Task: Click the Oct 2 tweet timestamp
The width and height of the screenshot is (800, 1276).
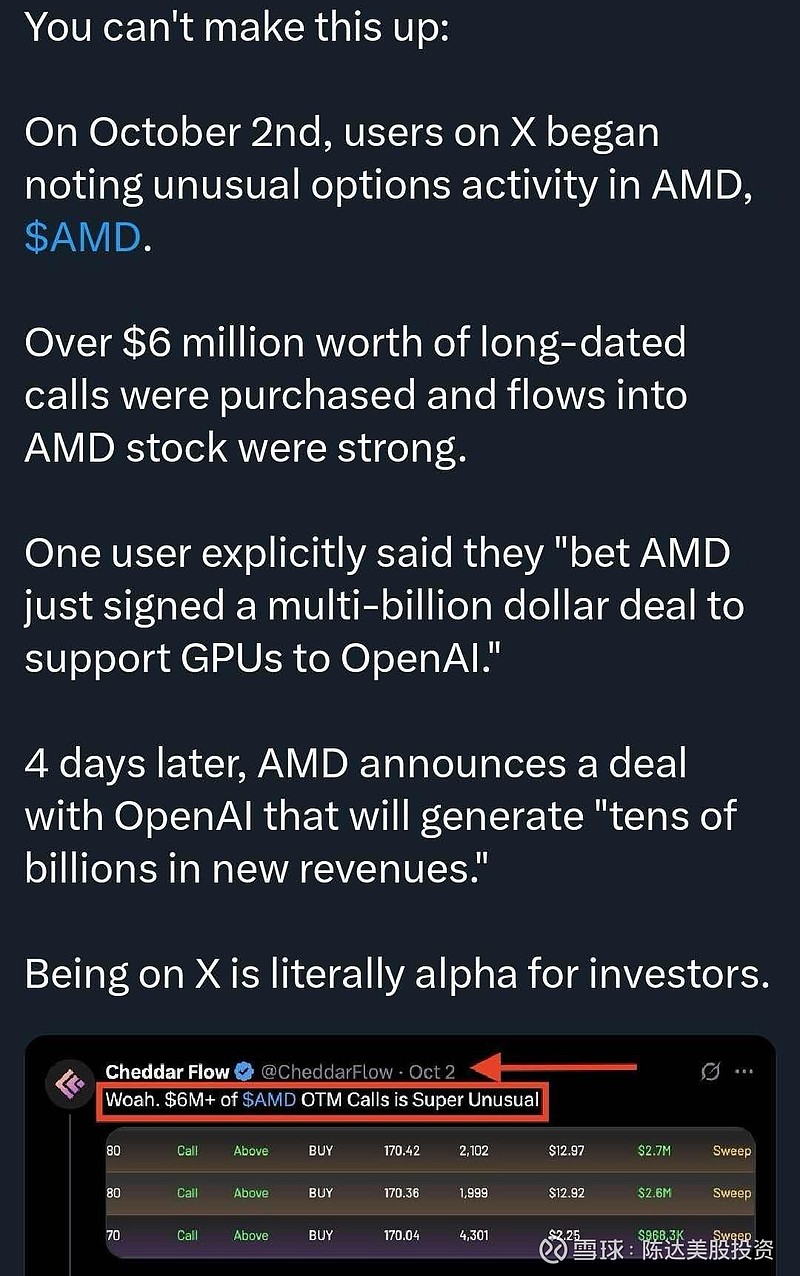Action: click(x=432, y=1072)
